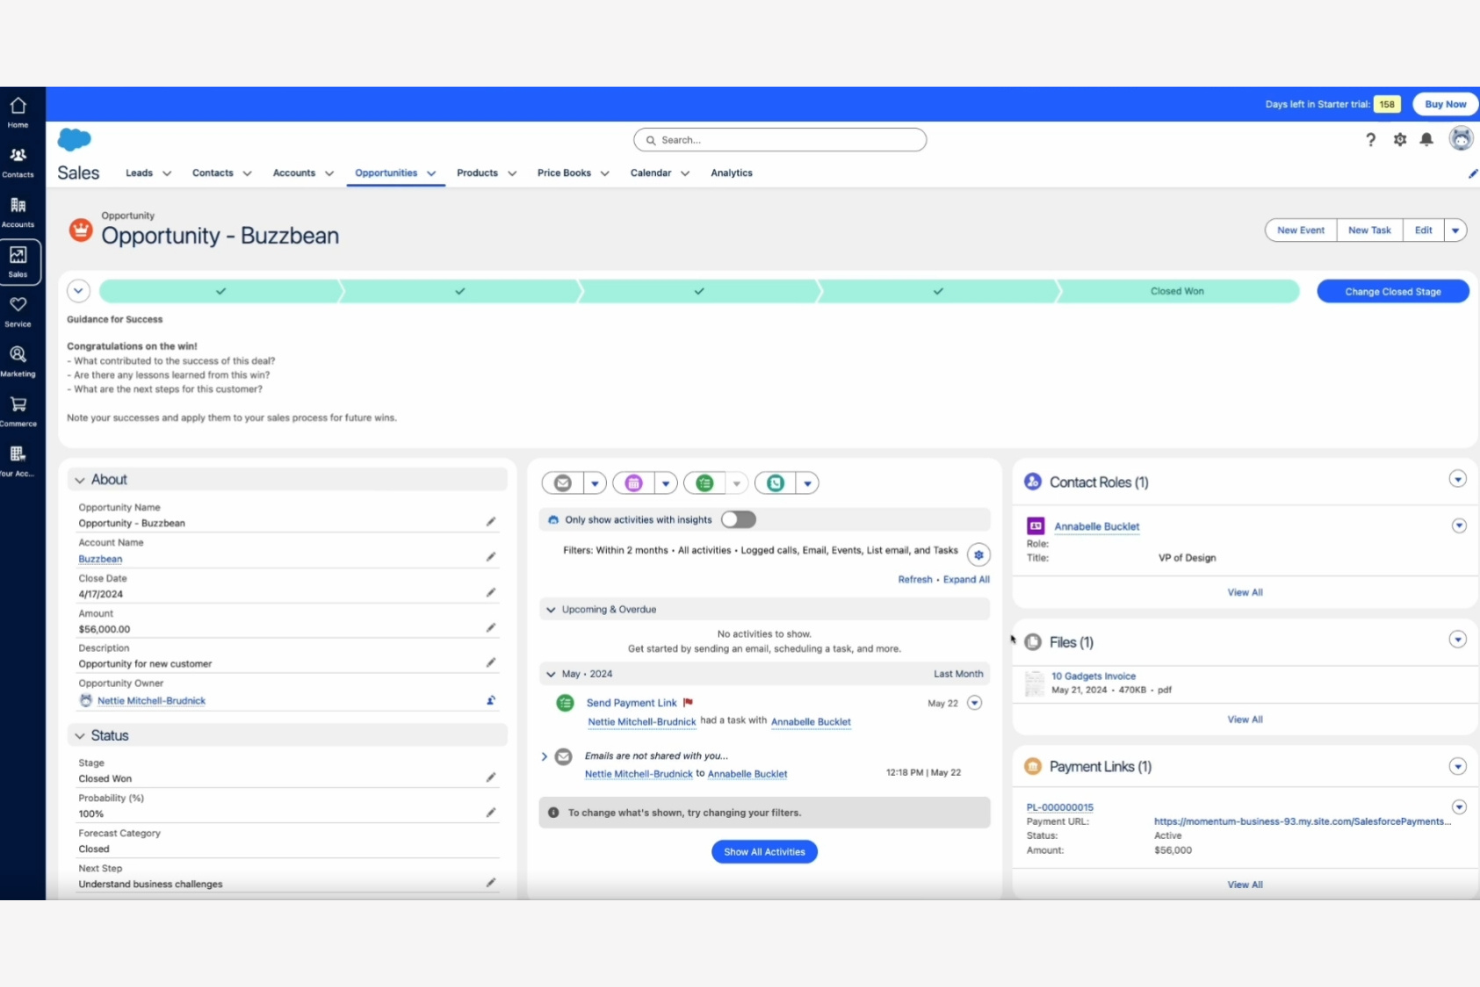Edit the Opportunity Name pencil icon

[491, 521]
